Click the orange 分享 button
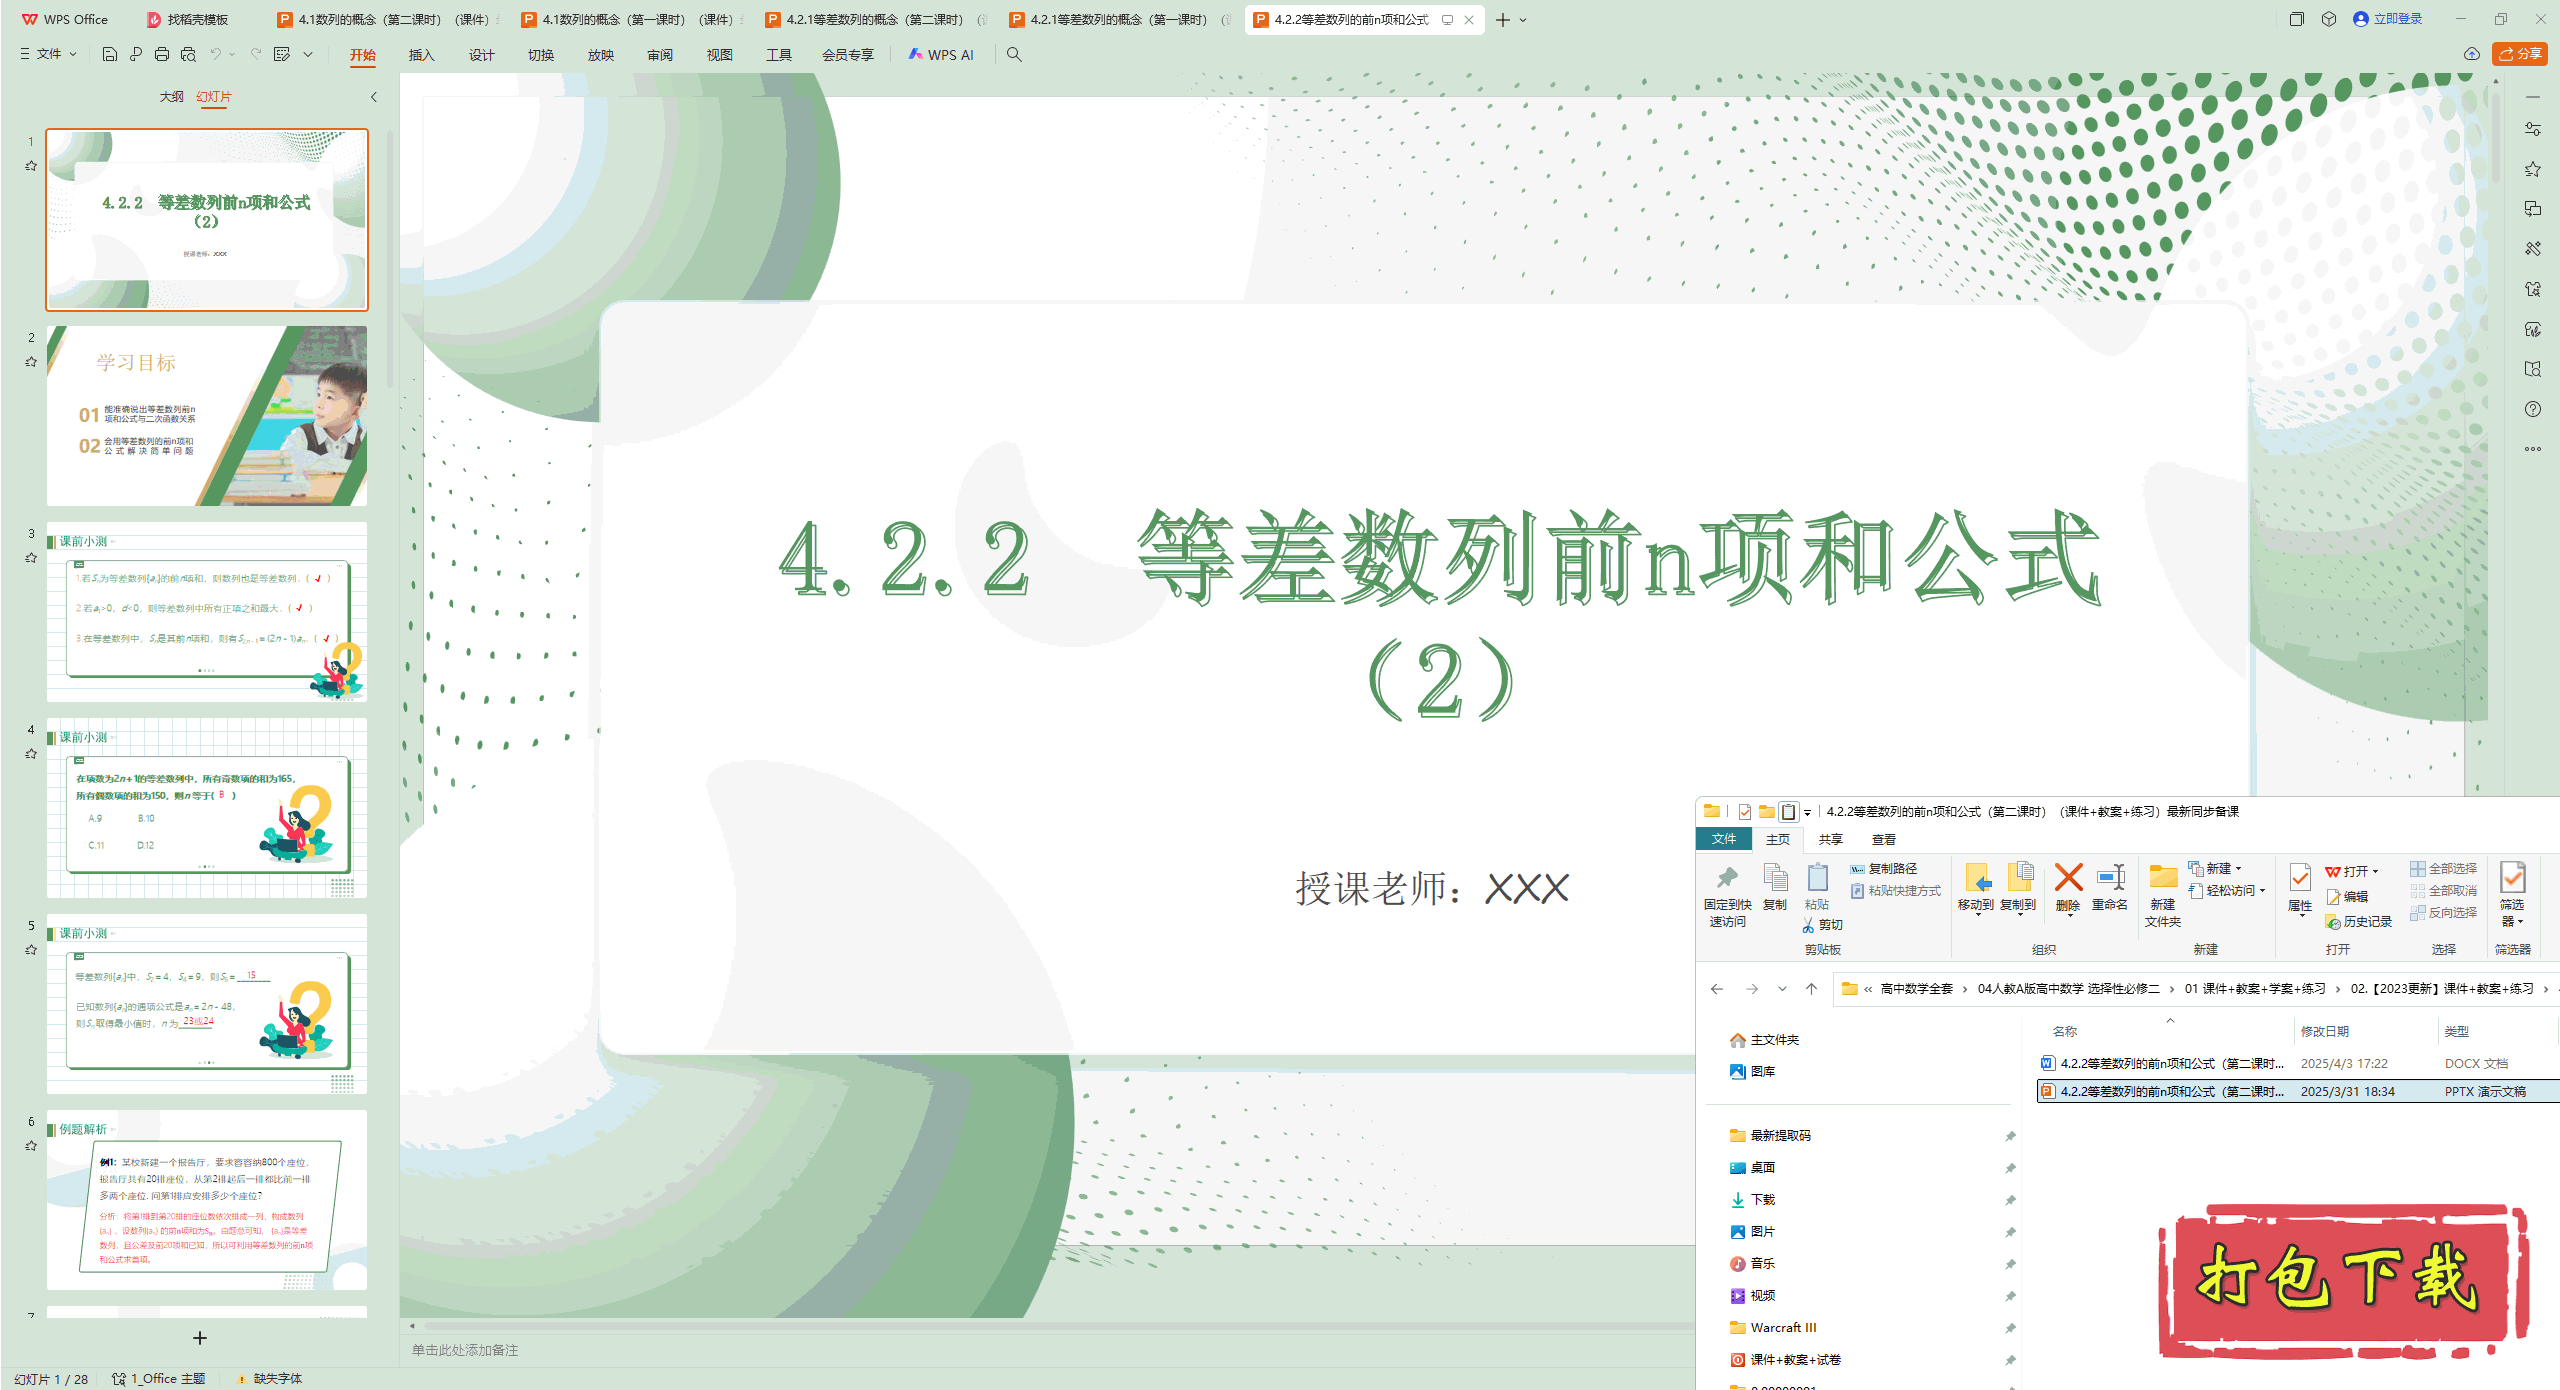The height and width of the screenshot is (1390, 2560). (x=2520, y=54)
